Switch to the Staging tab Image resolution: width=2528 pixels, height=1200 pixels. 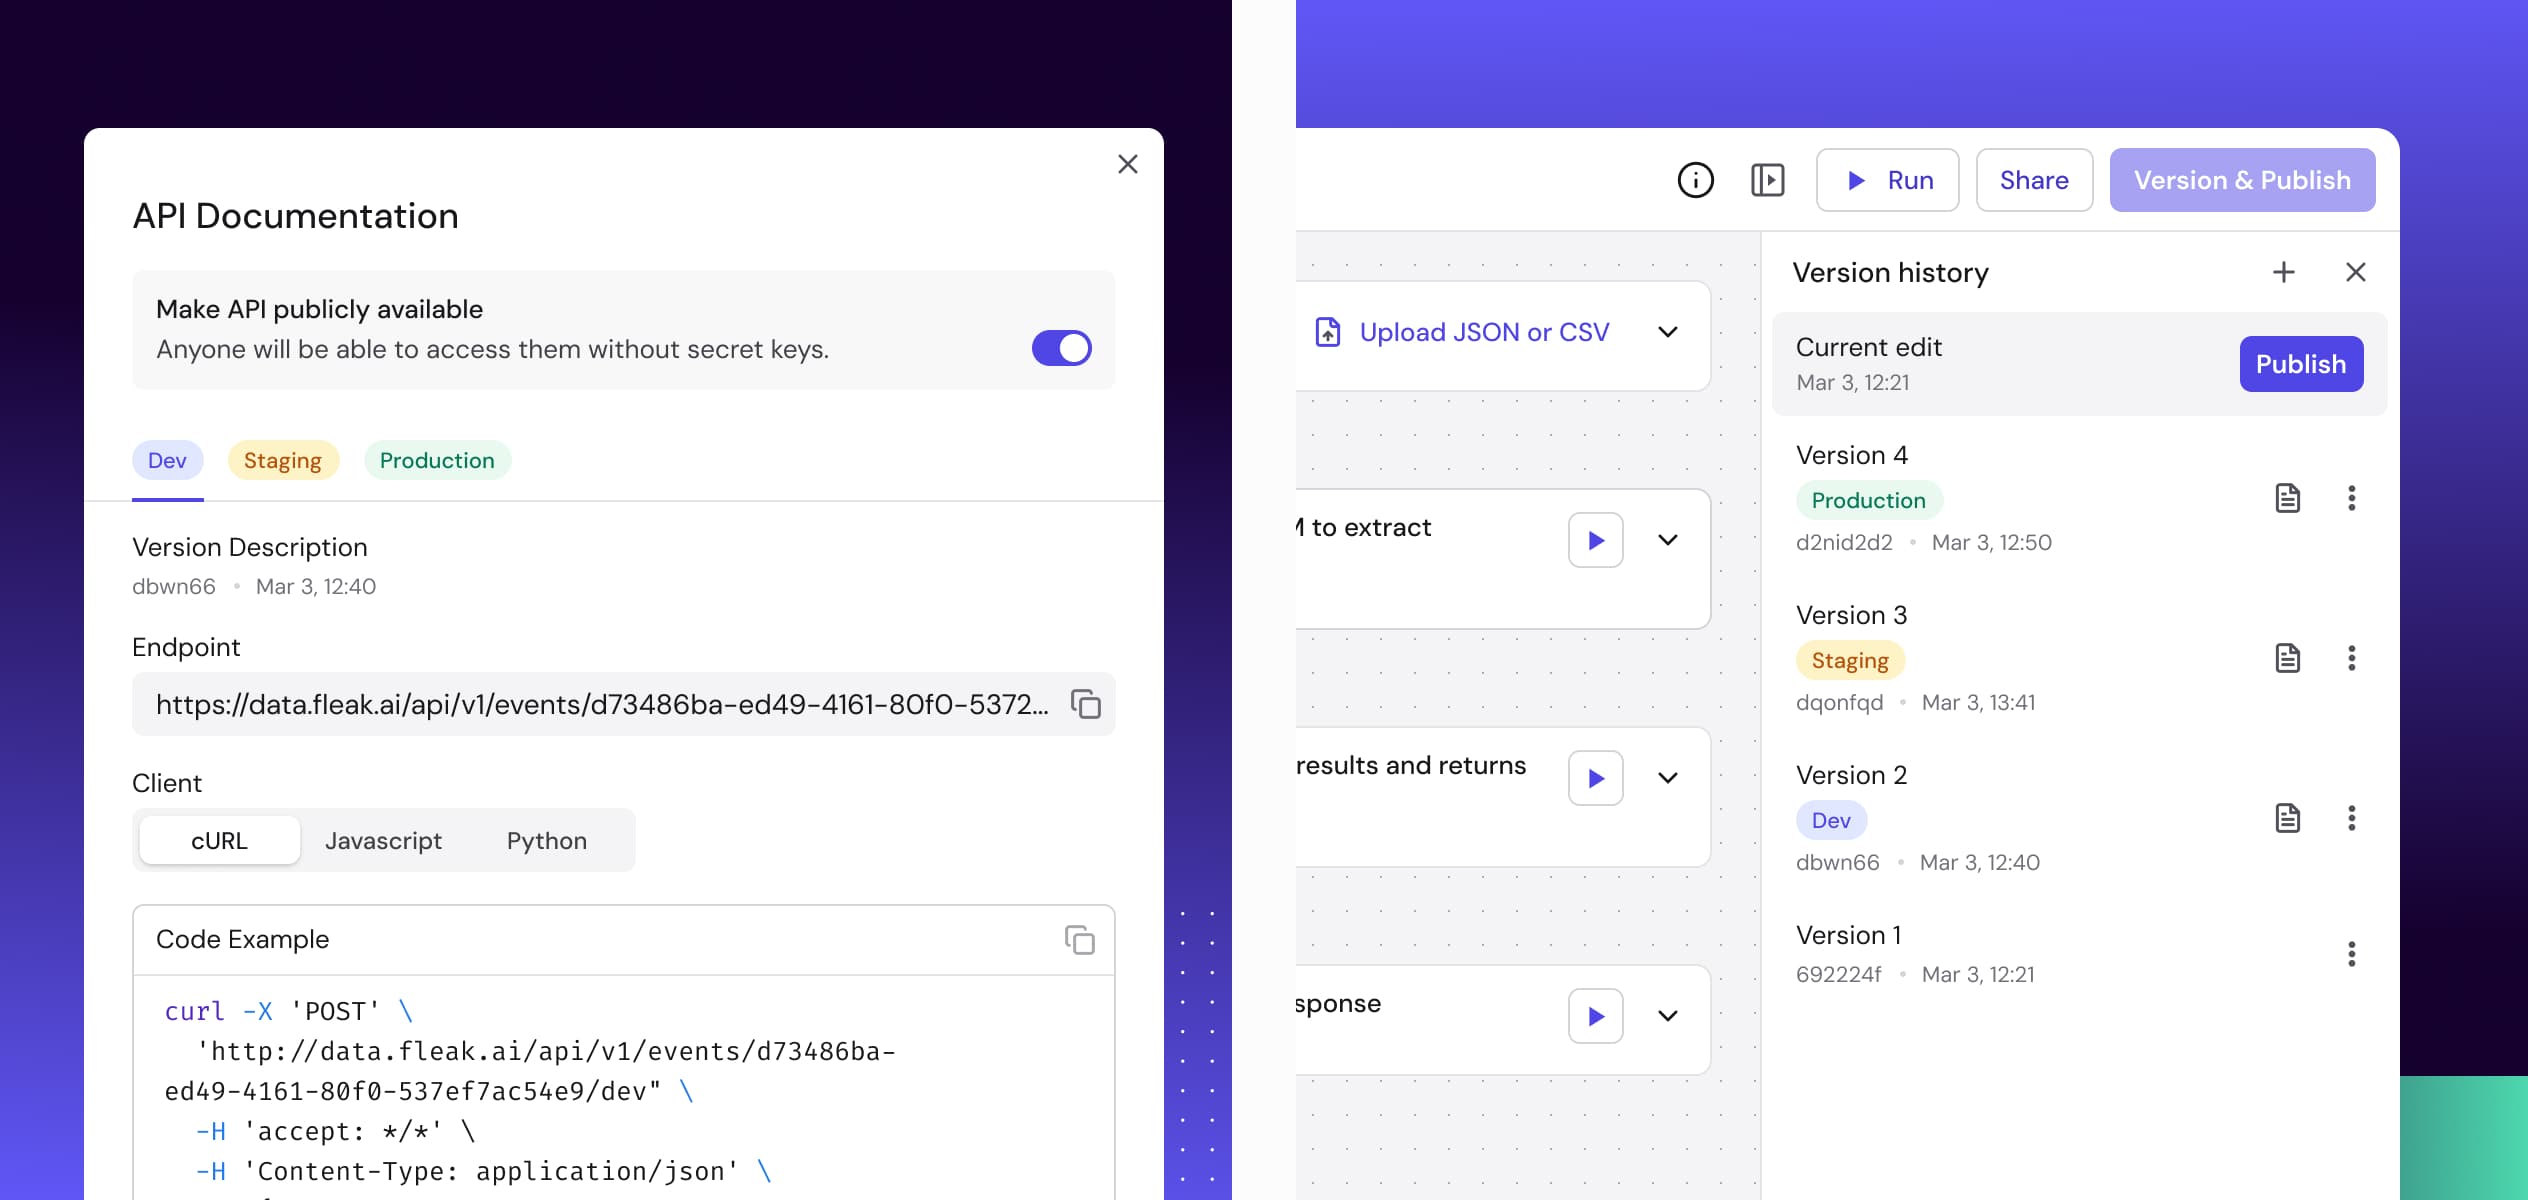coord(283,460)
